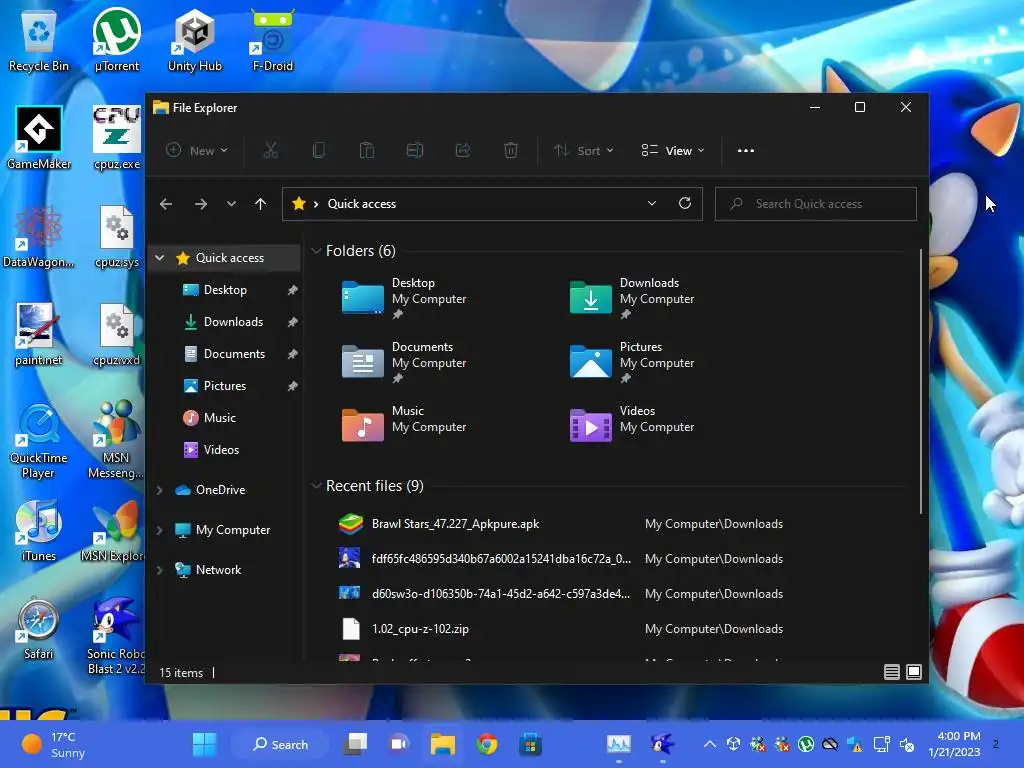Click the Share icon in toolbar
Viewport: 1024px width, 768px height.
coord(463,151)
